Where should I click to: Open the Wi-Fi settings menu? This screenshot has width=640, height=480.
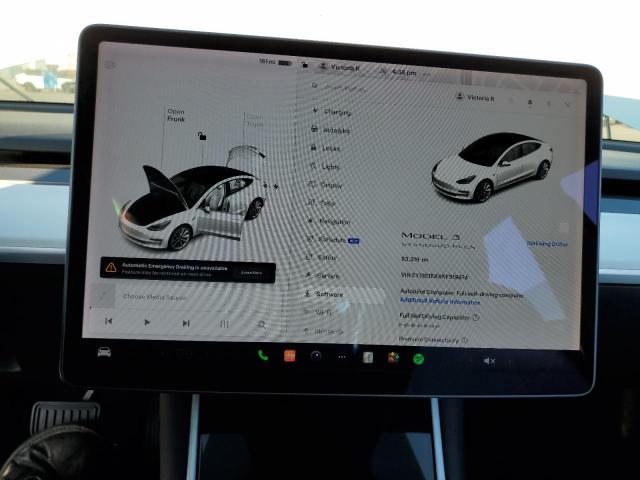pyautogui.click(x=319, y=312)
